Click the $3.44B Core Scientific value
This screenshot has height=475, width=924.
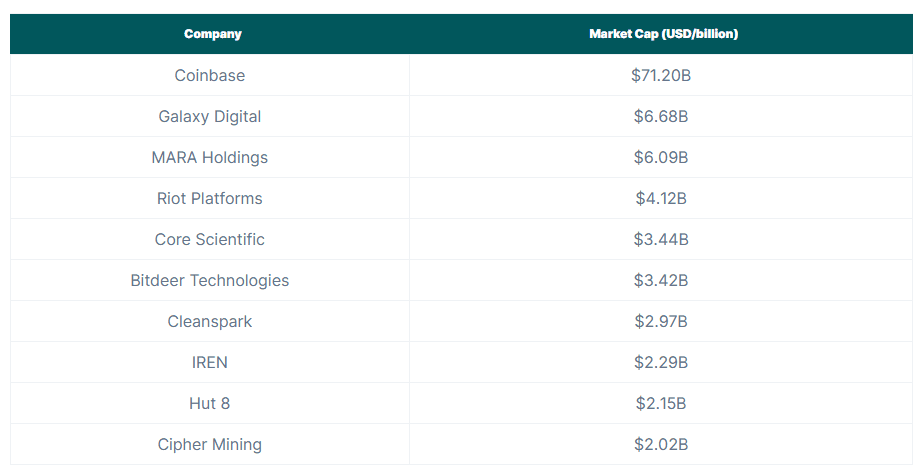(661, 240)
